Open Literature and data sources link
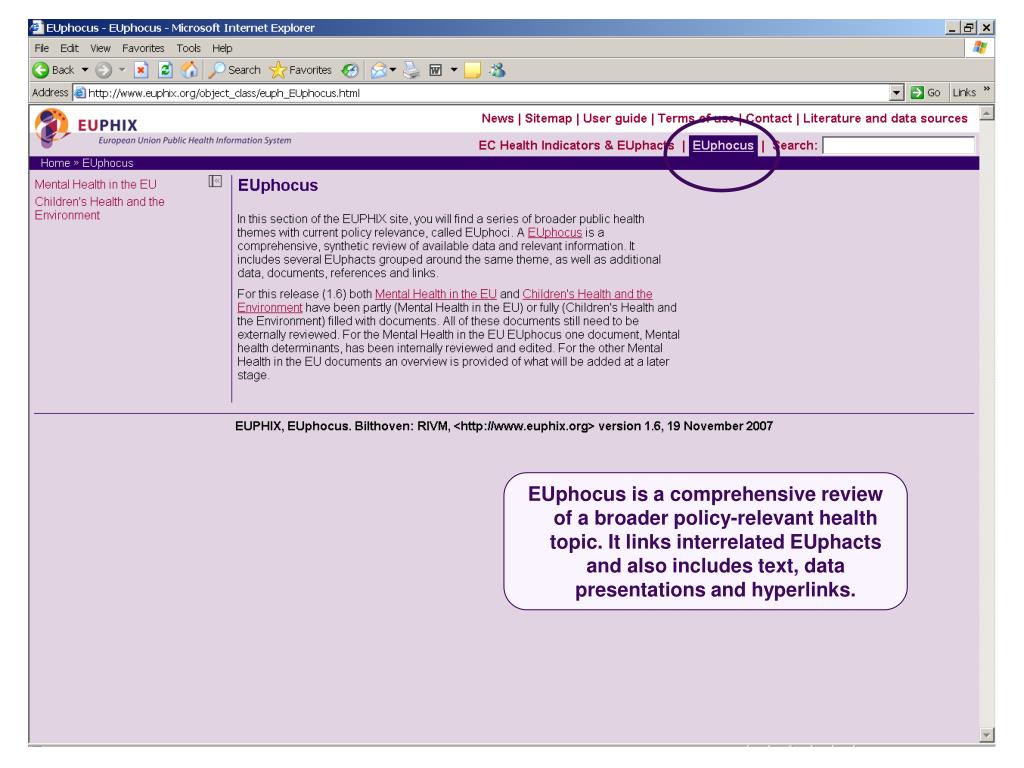1024x768 pixels. 885,118
